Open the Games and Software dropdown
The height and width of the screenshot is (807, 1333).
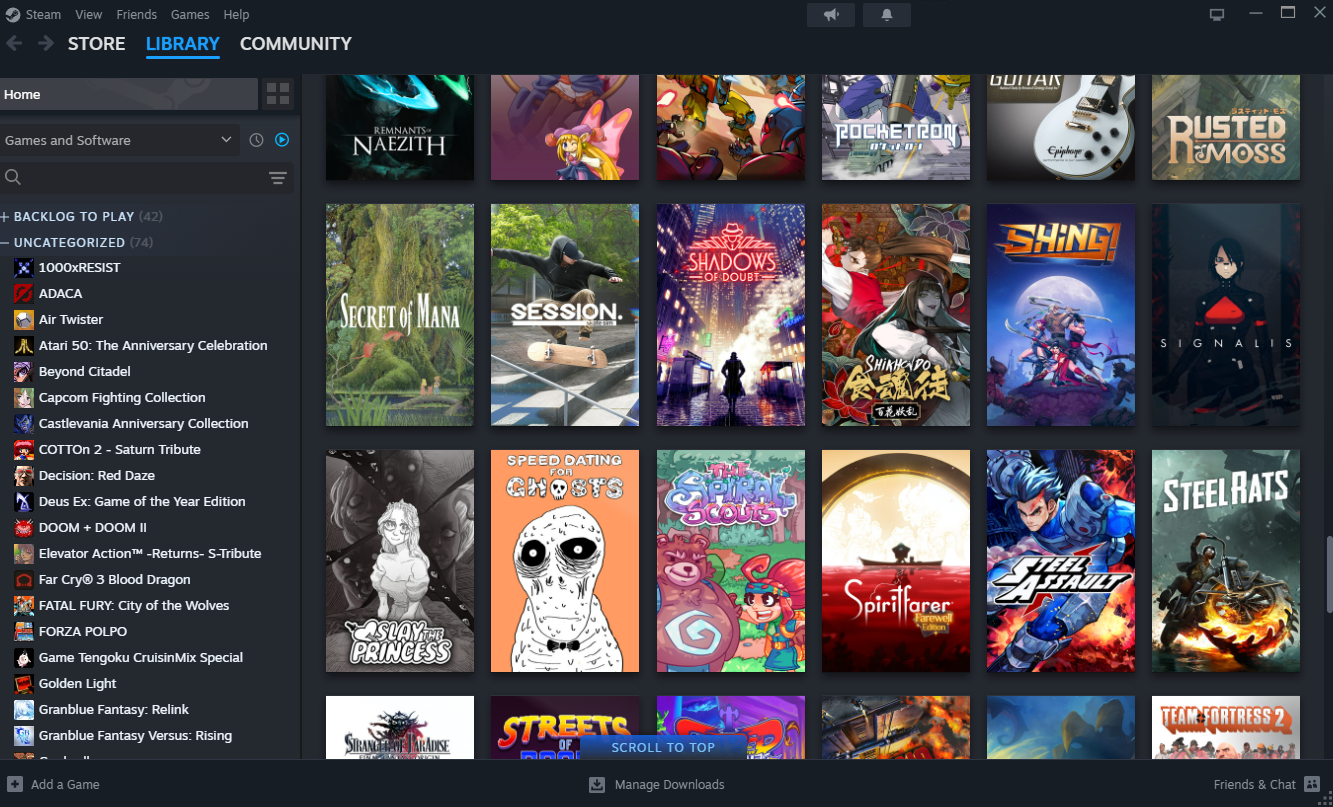(x=120, y=140)
